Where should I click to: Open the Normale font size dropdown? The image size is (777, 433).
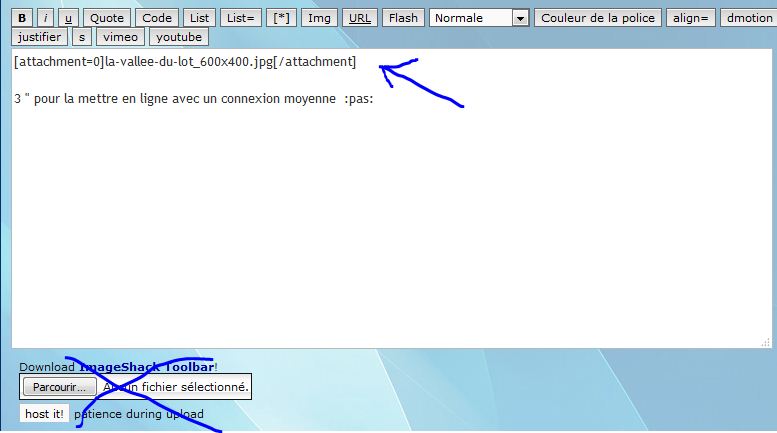point(479,18)
